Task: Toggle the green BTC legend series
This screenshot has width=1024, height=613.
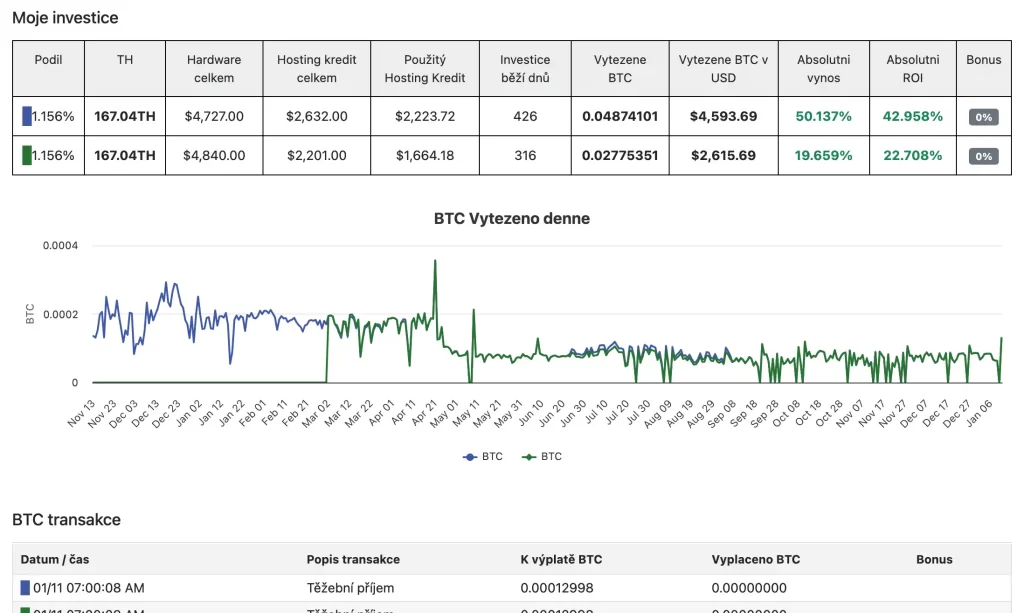Action: tap(541, 456)
